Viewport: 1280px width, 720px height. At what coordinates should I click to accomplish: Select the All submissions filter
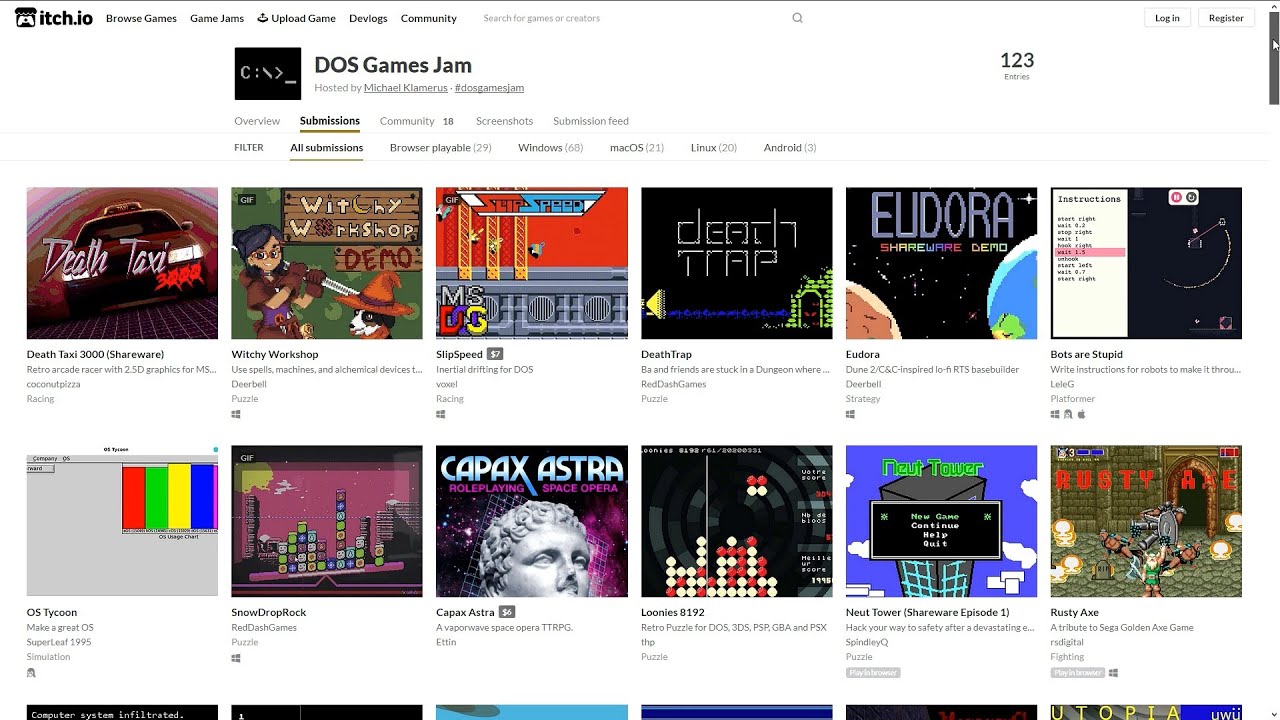pos(327,148)
